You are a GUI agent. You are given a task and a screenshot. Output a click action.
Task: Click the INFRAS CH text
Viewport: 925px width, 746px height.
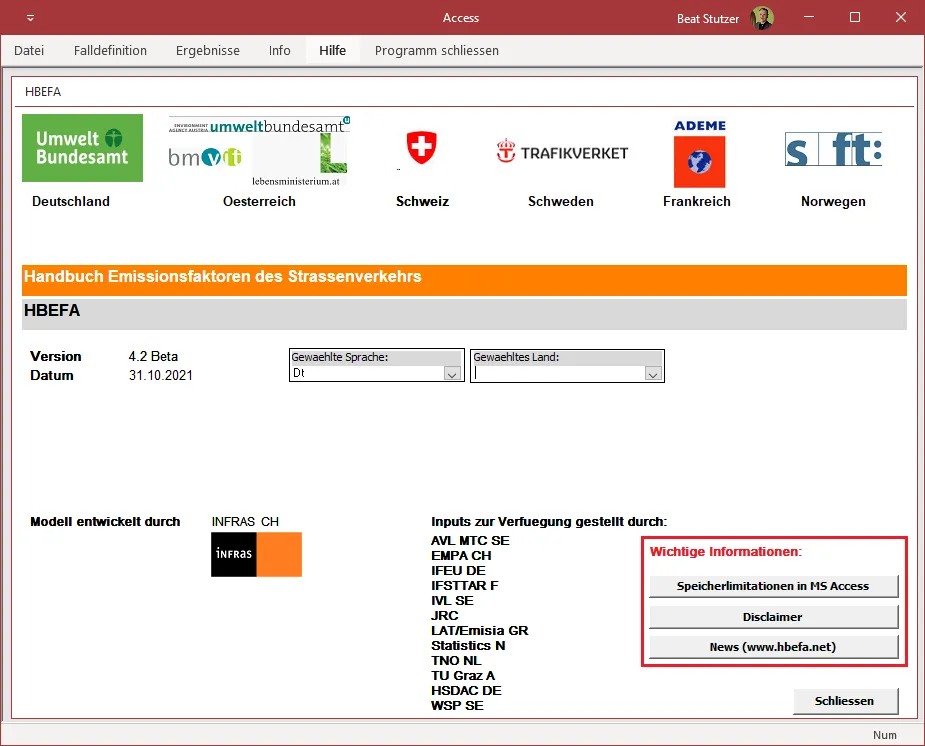coord(245,522)
